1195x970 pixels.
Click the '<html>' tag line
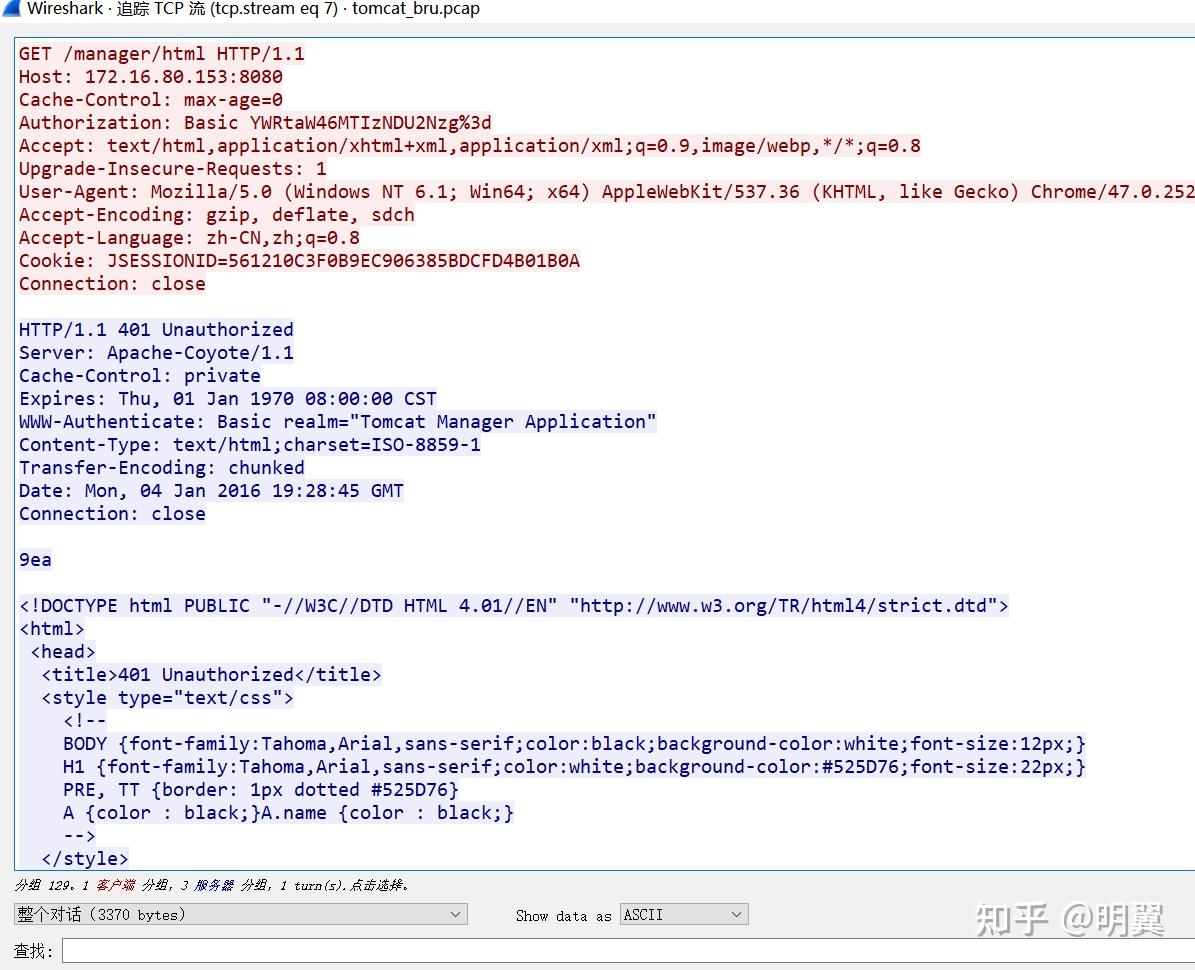coord(52,629)
